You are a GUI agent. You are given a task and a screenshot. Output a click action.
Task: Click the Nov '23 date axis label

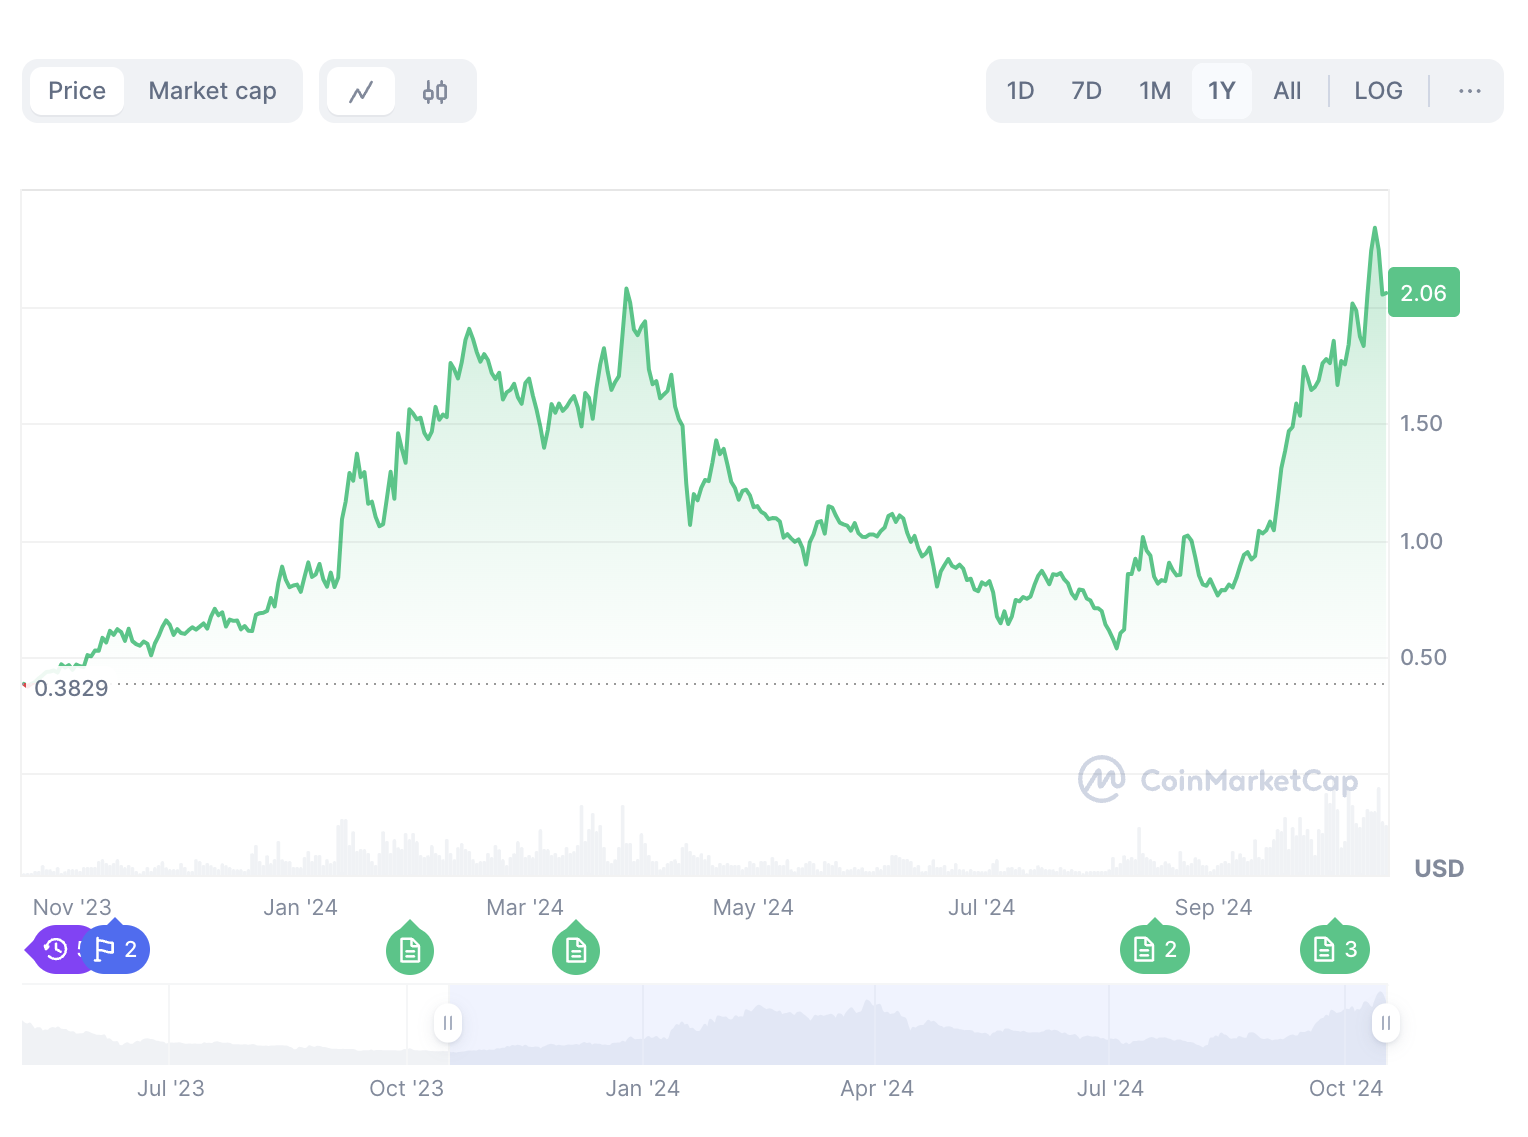72,907
